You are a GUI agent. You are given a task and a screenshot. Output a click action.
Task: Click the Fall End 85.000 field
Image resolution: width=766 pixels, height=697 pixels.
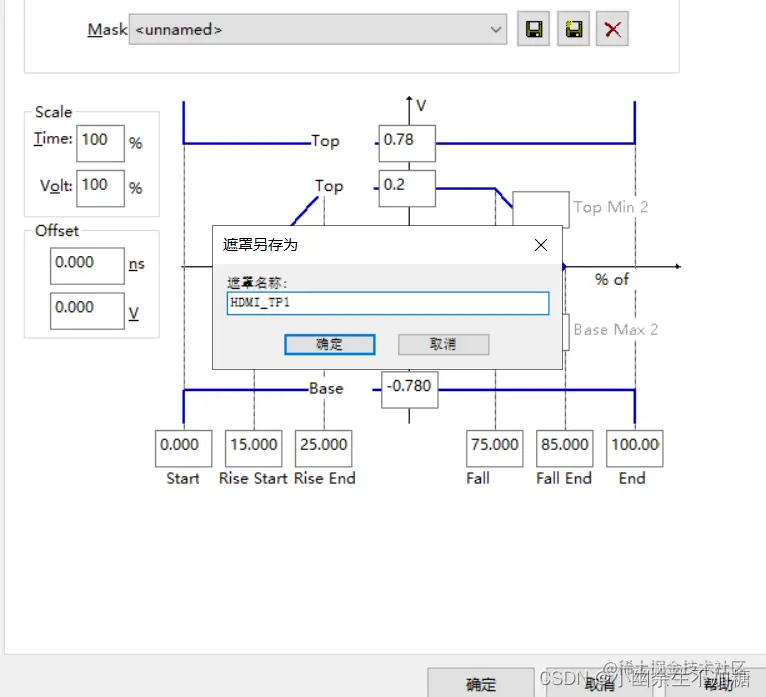point(565,448)
